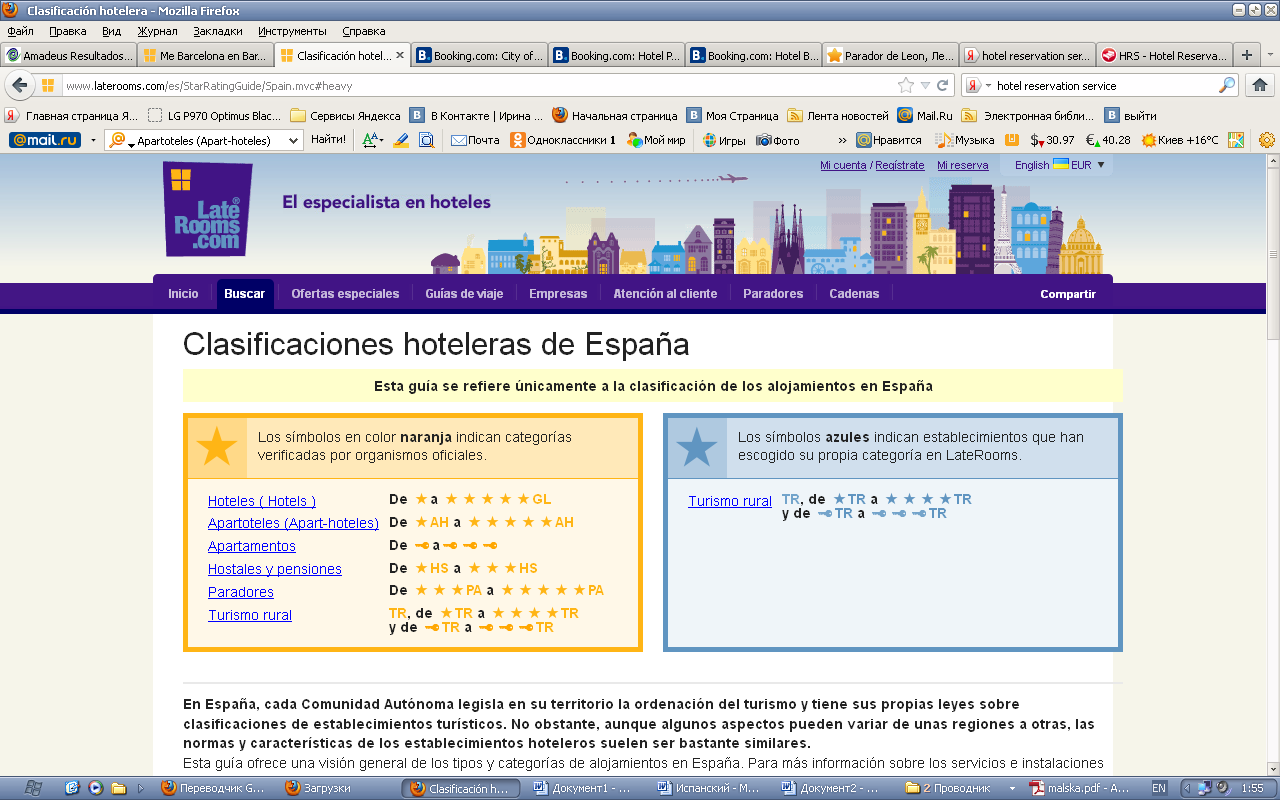Open the Начальная страница Firefox bookmark
The width and height of the screenshot is (1280, 800).
tap(614, 115)
